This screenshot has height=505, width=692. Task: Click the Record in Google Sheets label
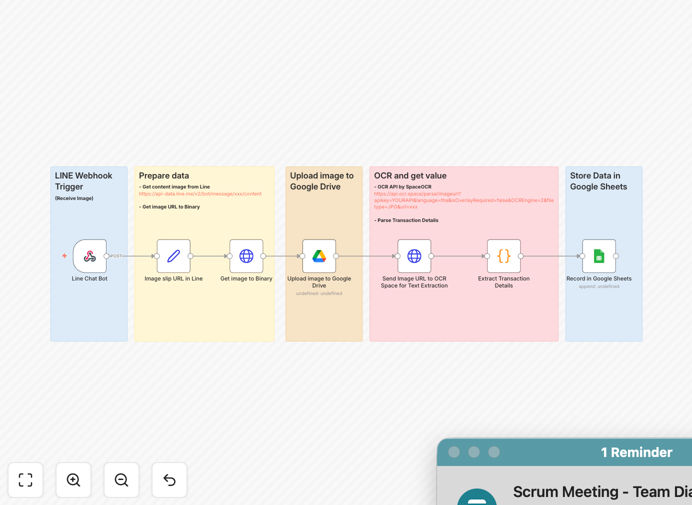(599, 279)
